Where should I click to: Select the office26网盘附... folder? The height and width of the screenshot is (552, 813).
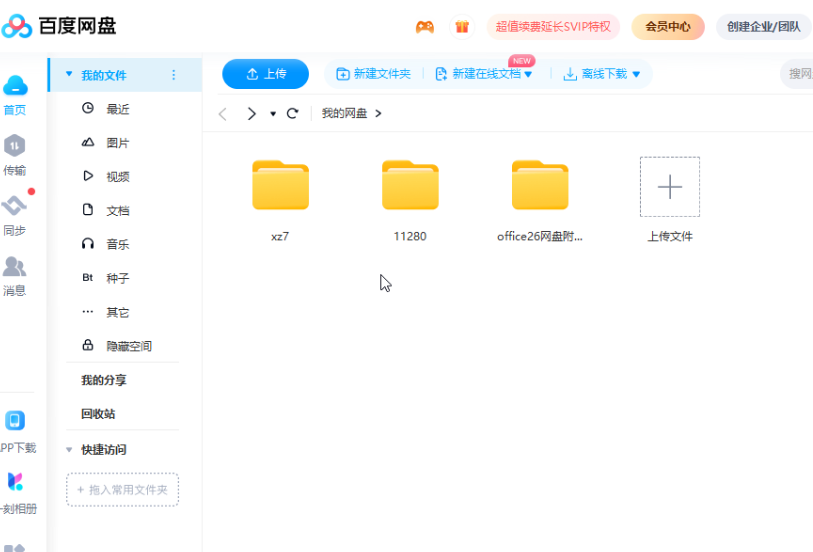(540, 200)
